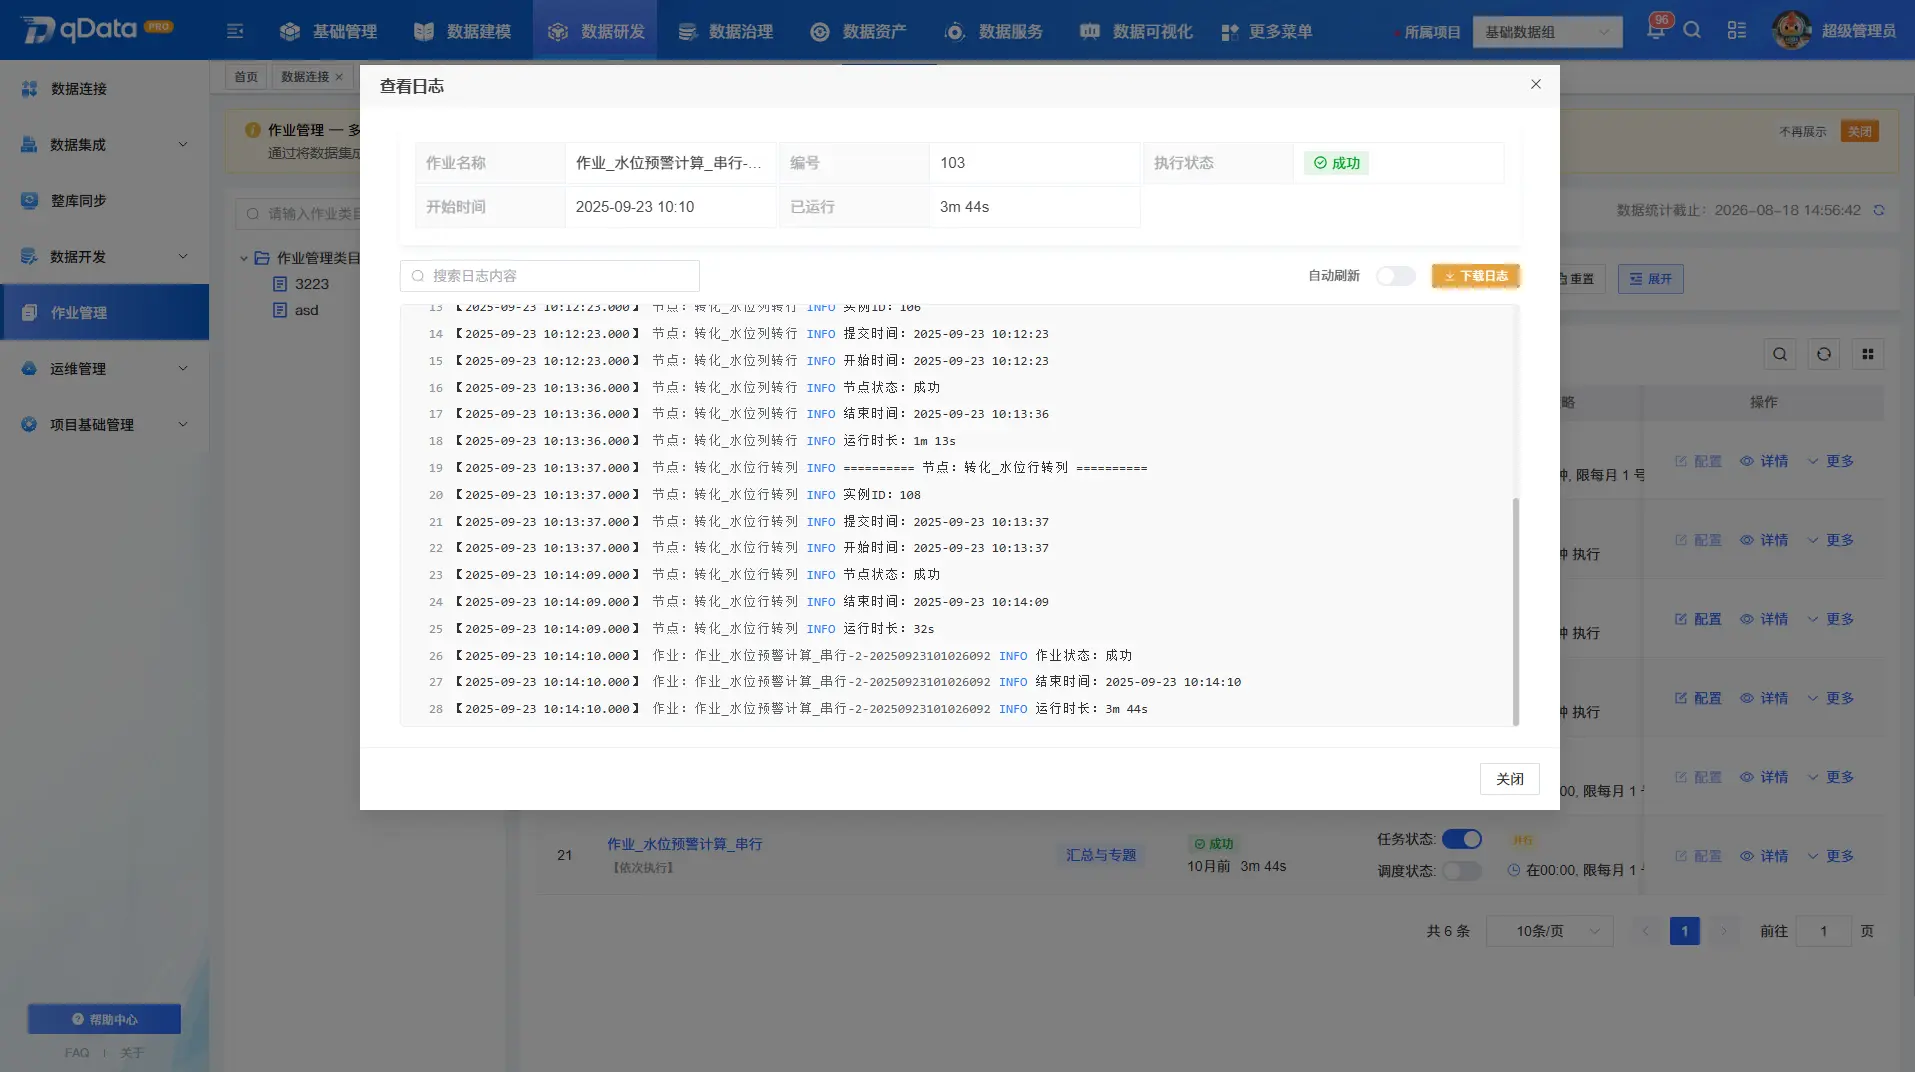Click the eye icon in row 21 详情
The width and height of the screenshot is (1915, 1072).
1747,856
